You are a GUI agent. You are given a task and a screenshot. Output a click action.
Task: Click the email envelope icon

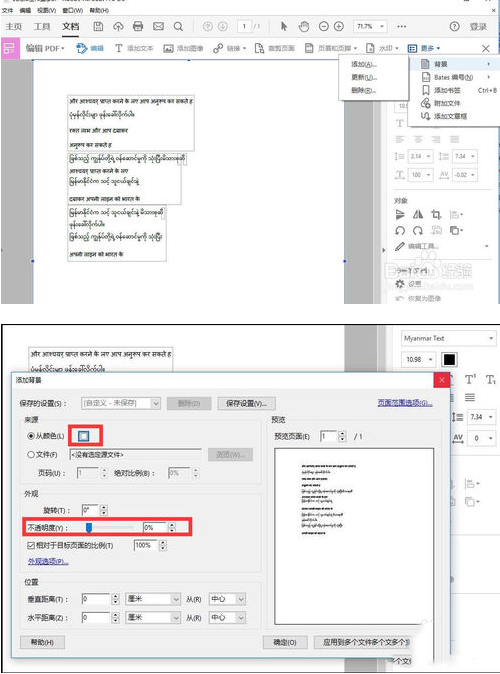[158, 27]
